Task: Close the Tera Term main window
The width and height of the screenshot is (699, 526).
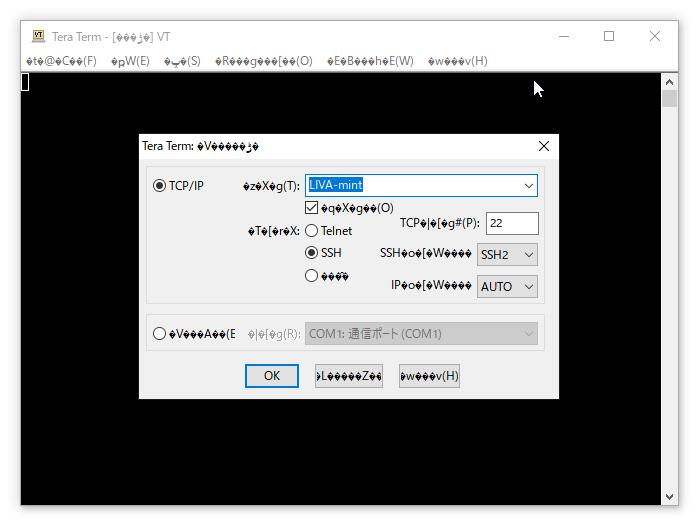Action: coord(654,36)
